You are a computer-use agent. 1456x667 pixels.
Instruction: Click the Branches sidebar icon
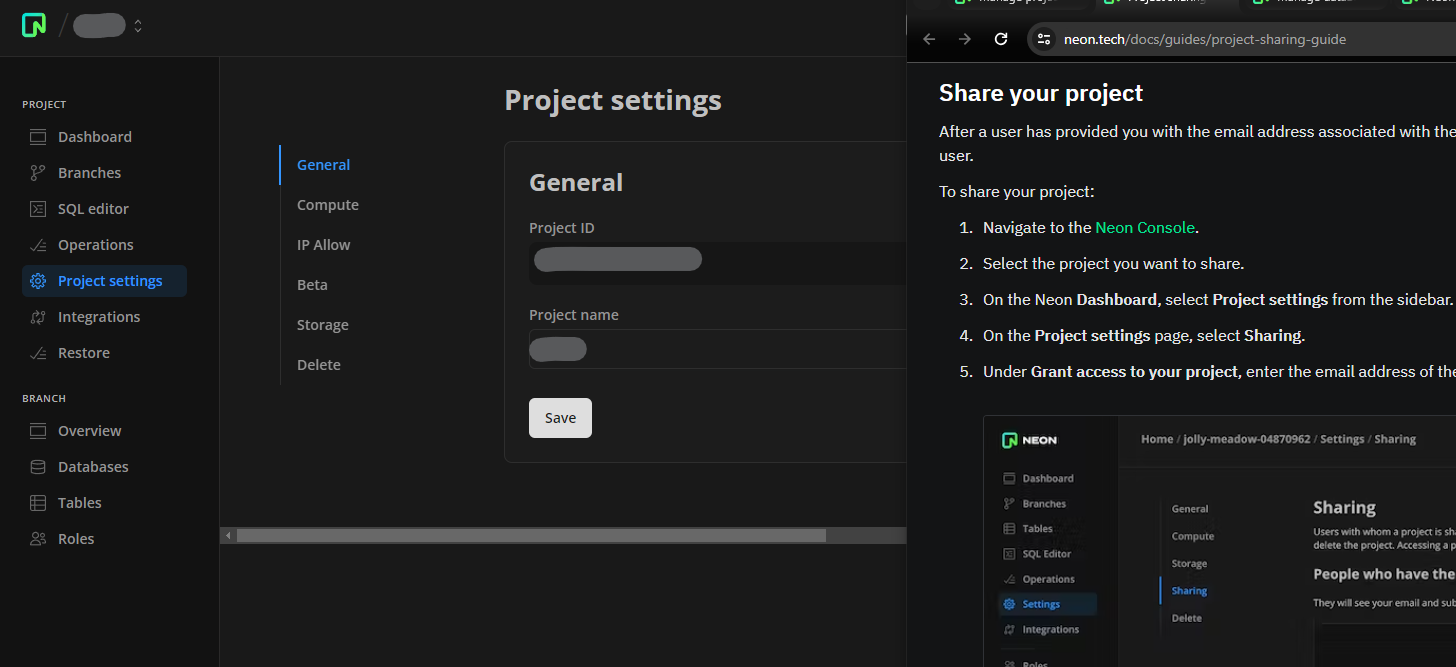point(38,173)
